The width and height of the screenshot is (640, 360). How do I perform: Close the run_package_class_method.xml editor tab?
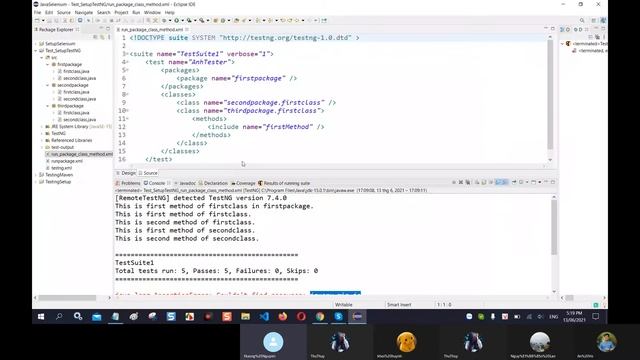pos(187,29)
